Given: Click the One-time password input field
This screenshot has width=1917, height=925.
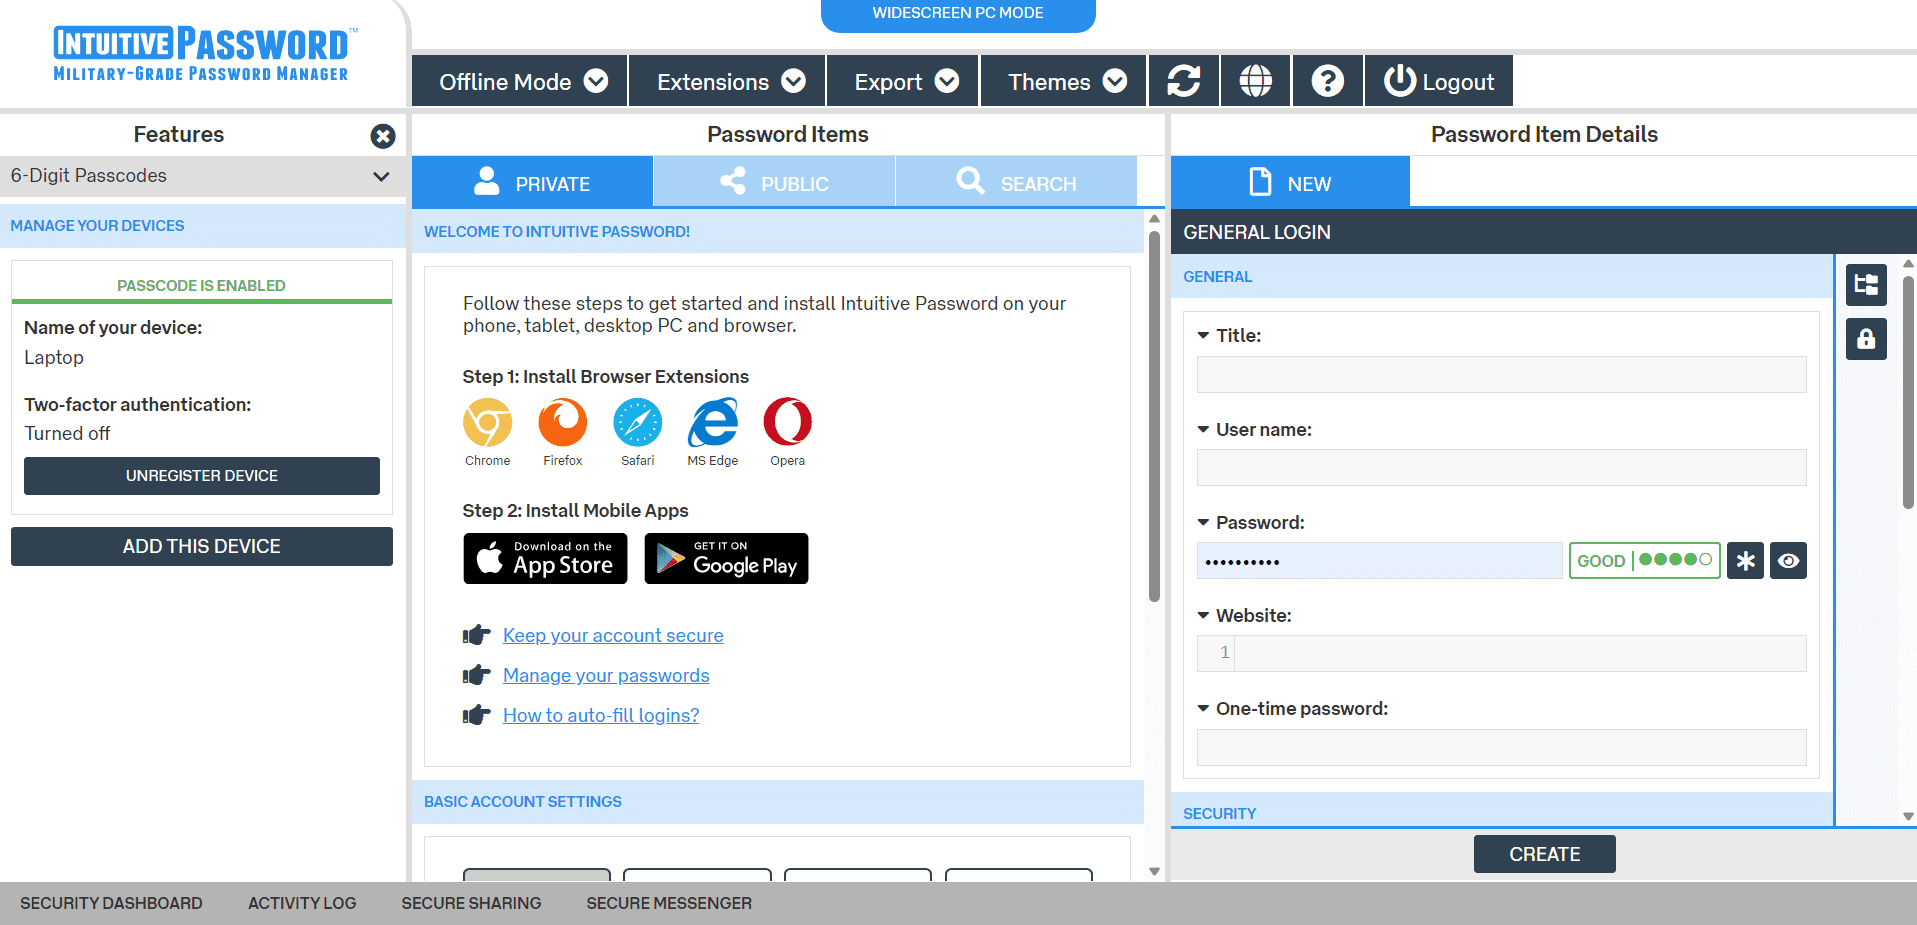Looking at the screenshot, I should [1502, 747].
